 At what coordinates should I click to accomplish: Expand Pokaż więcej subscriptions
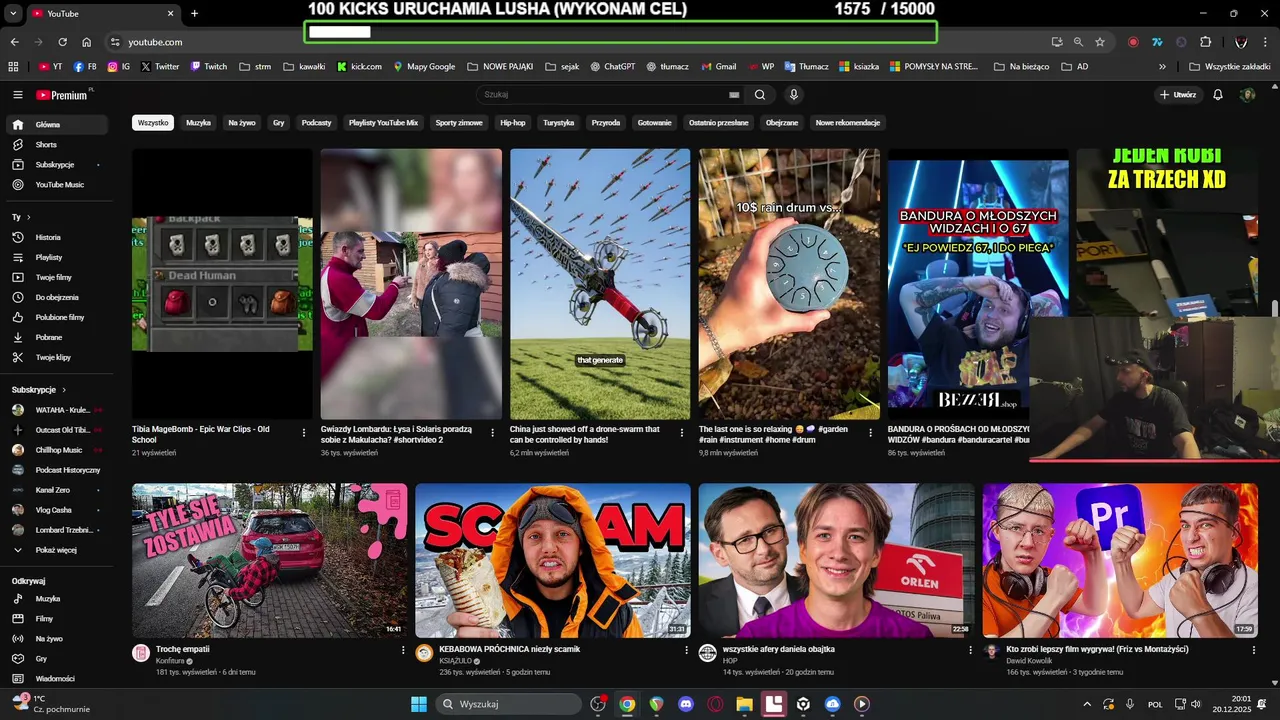coord(57,550)
